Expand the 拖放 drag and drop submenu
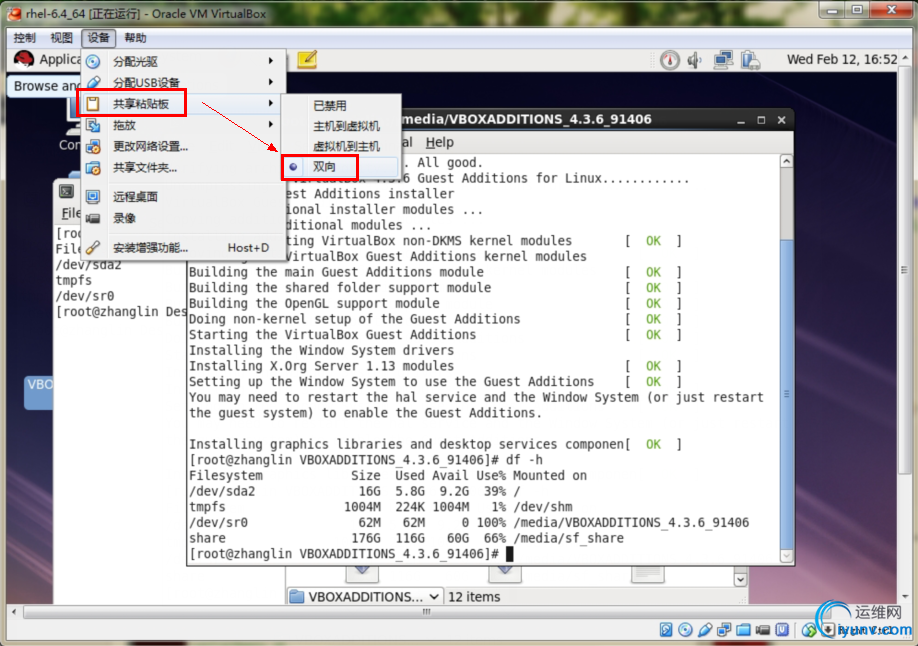The image size is (918, 646). pyautogui.click(x=183, y=125)
